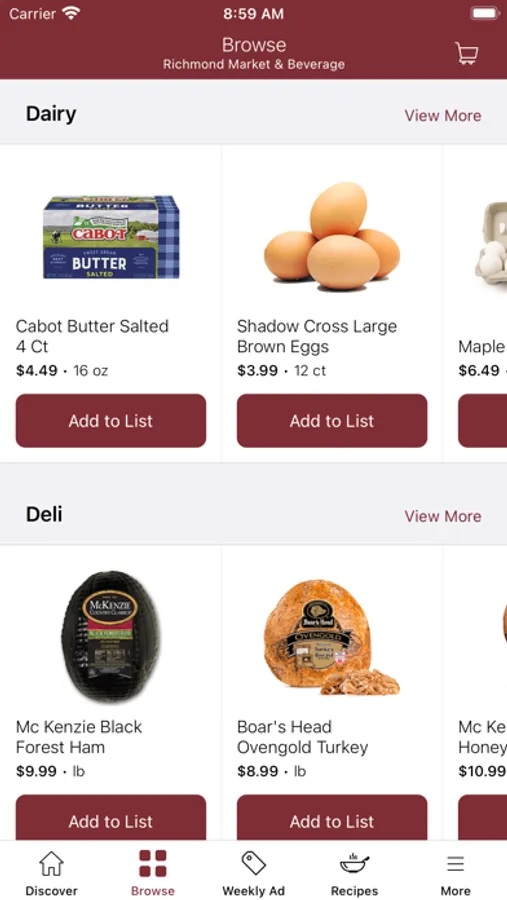Tap the battery status icon

(485, 13)
